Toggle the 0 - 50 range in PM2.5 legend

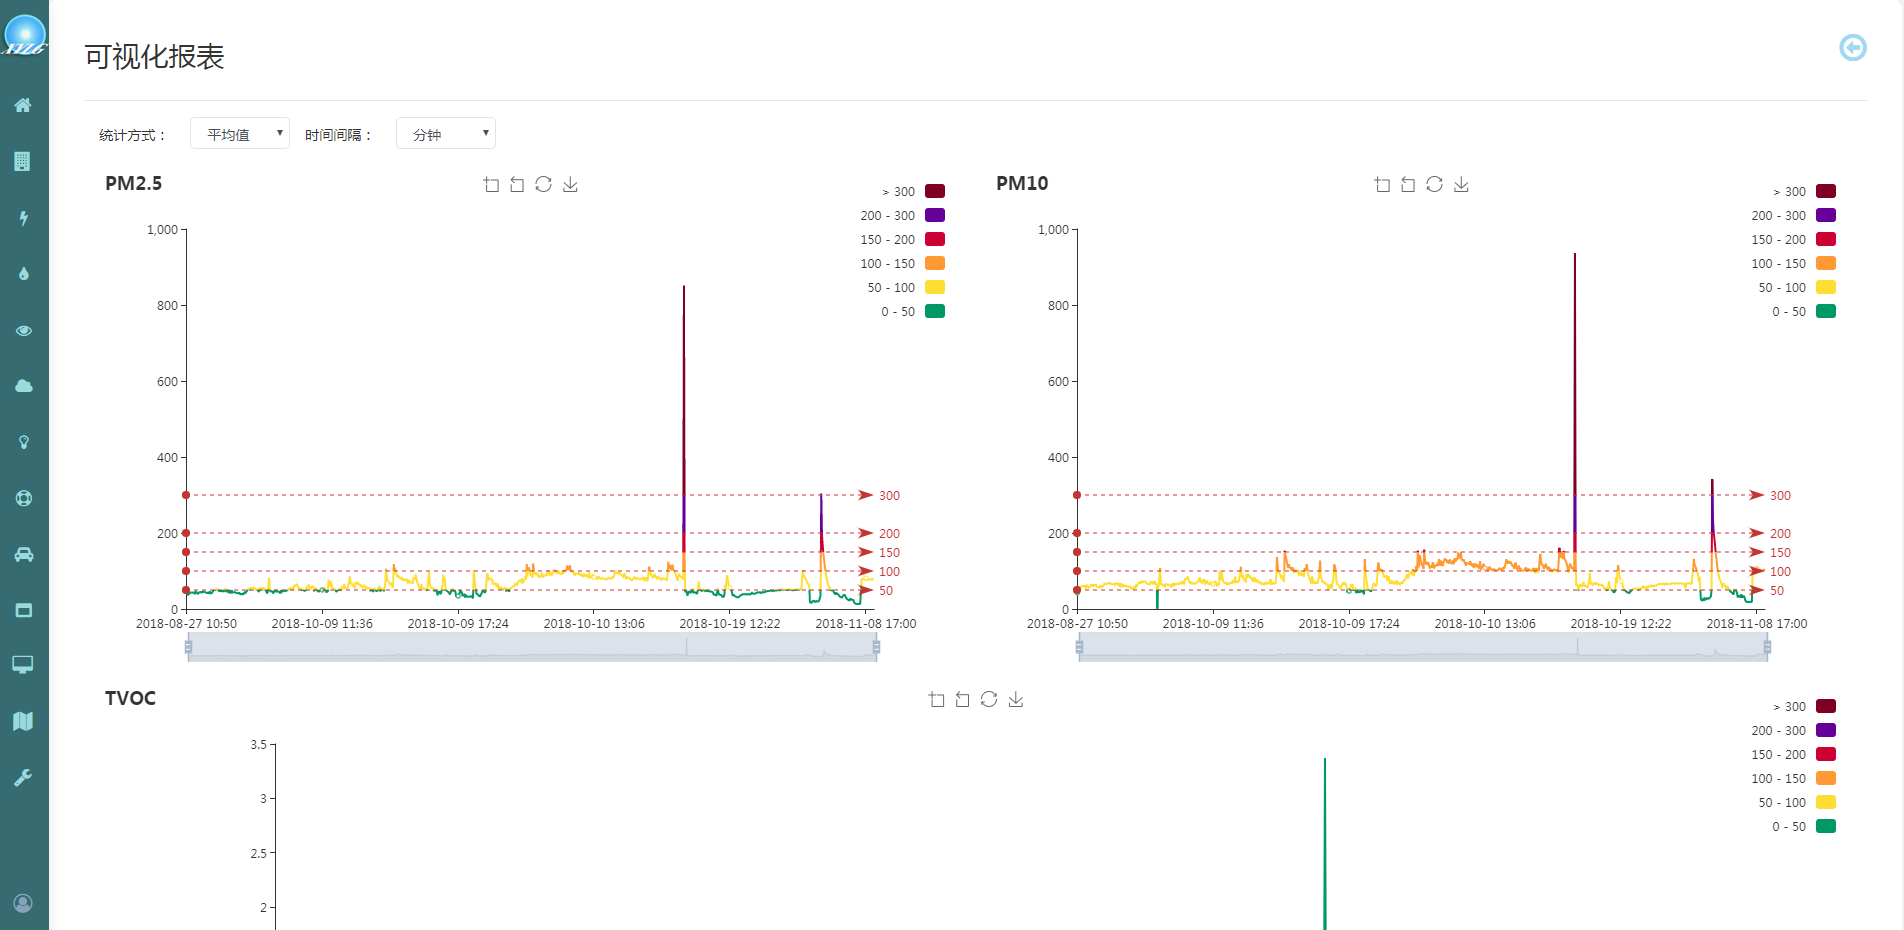pos(912,311)
